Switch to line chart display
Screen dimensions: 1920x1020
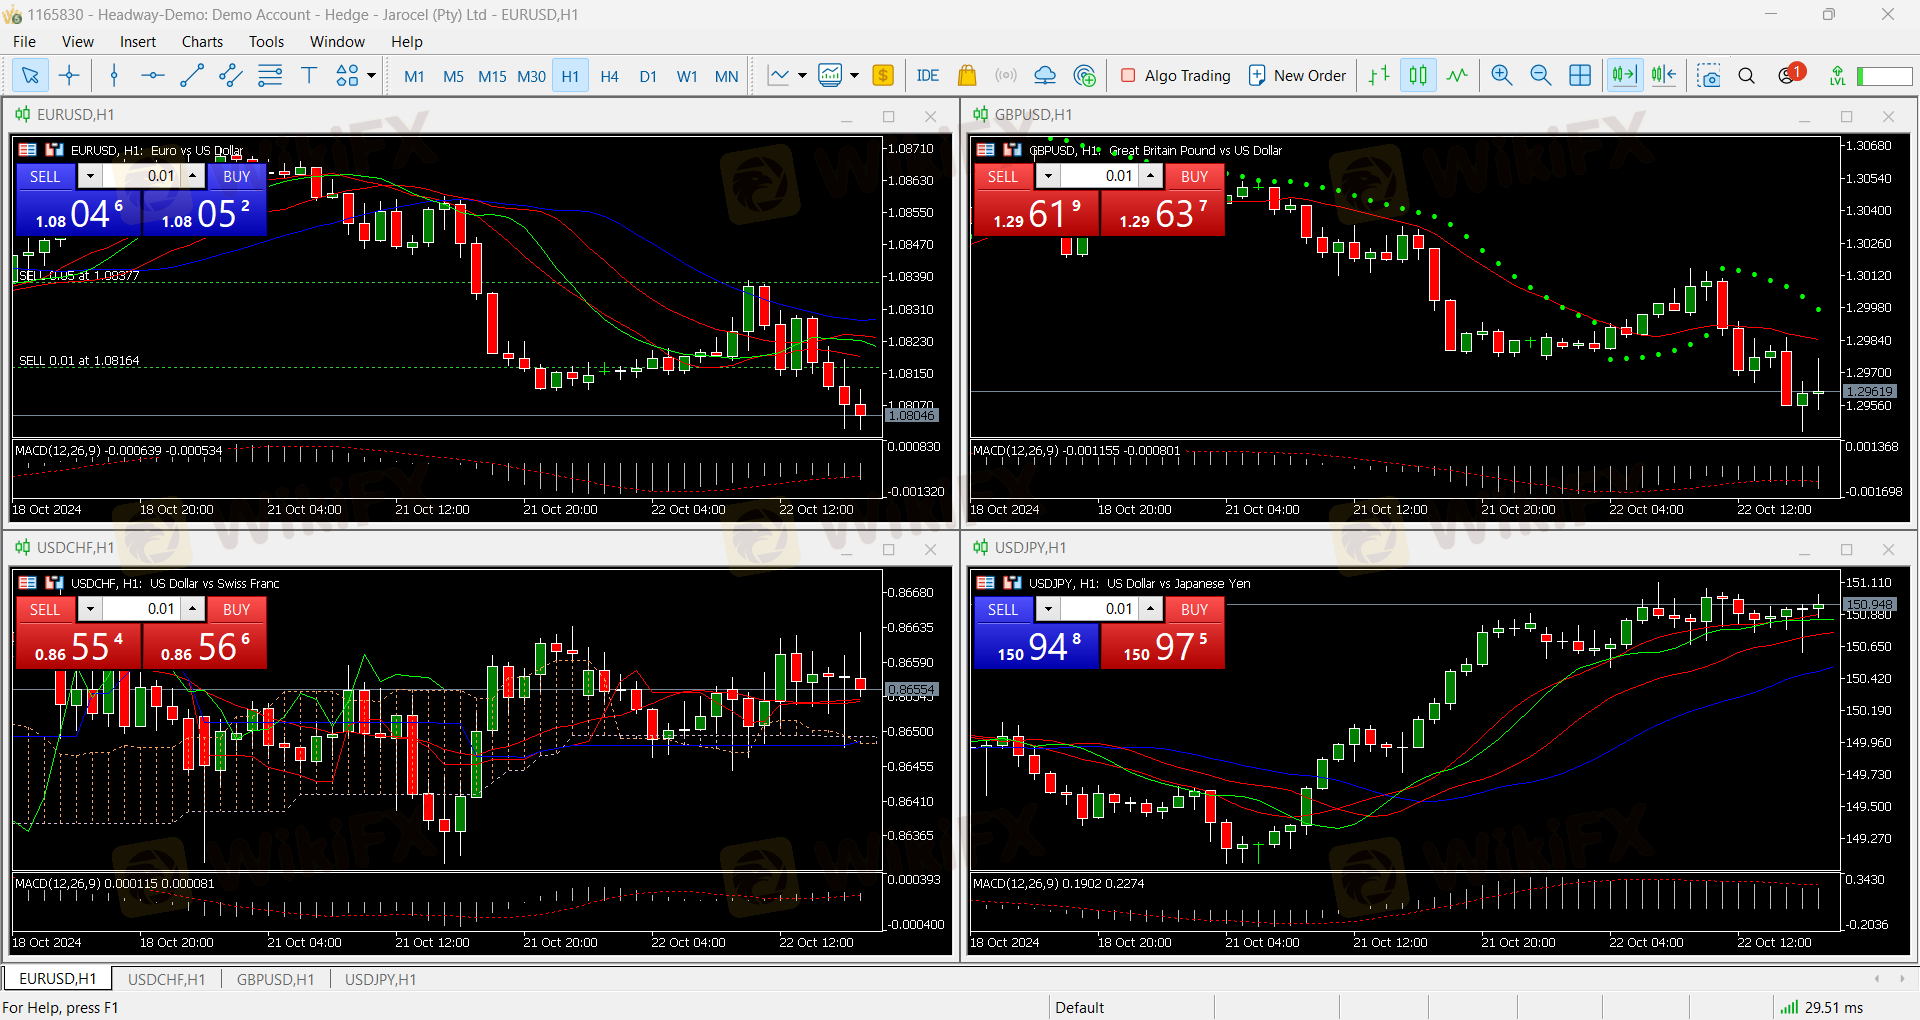click(1458, 75)
